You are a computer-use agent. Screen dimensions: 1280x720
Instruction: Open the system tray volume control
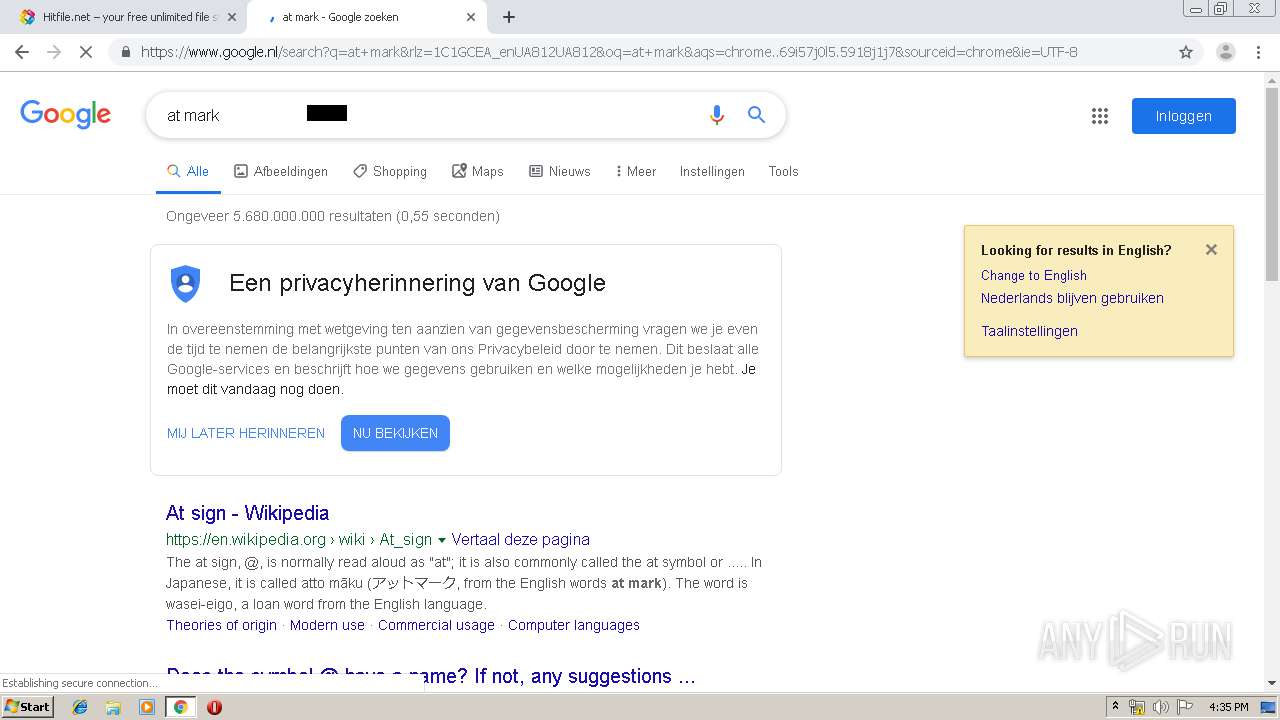coord(1160,707)
